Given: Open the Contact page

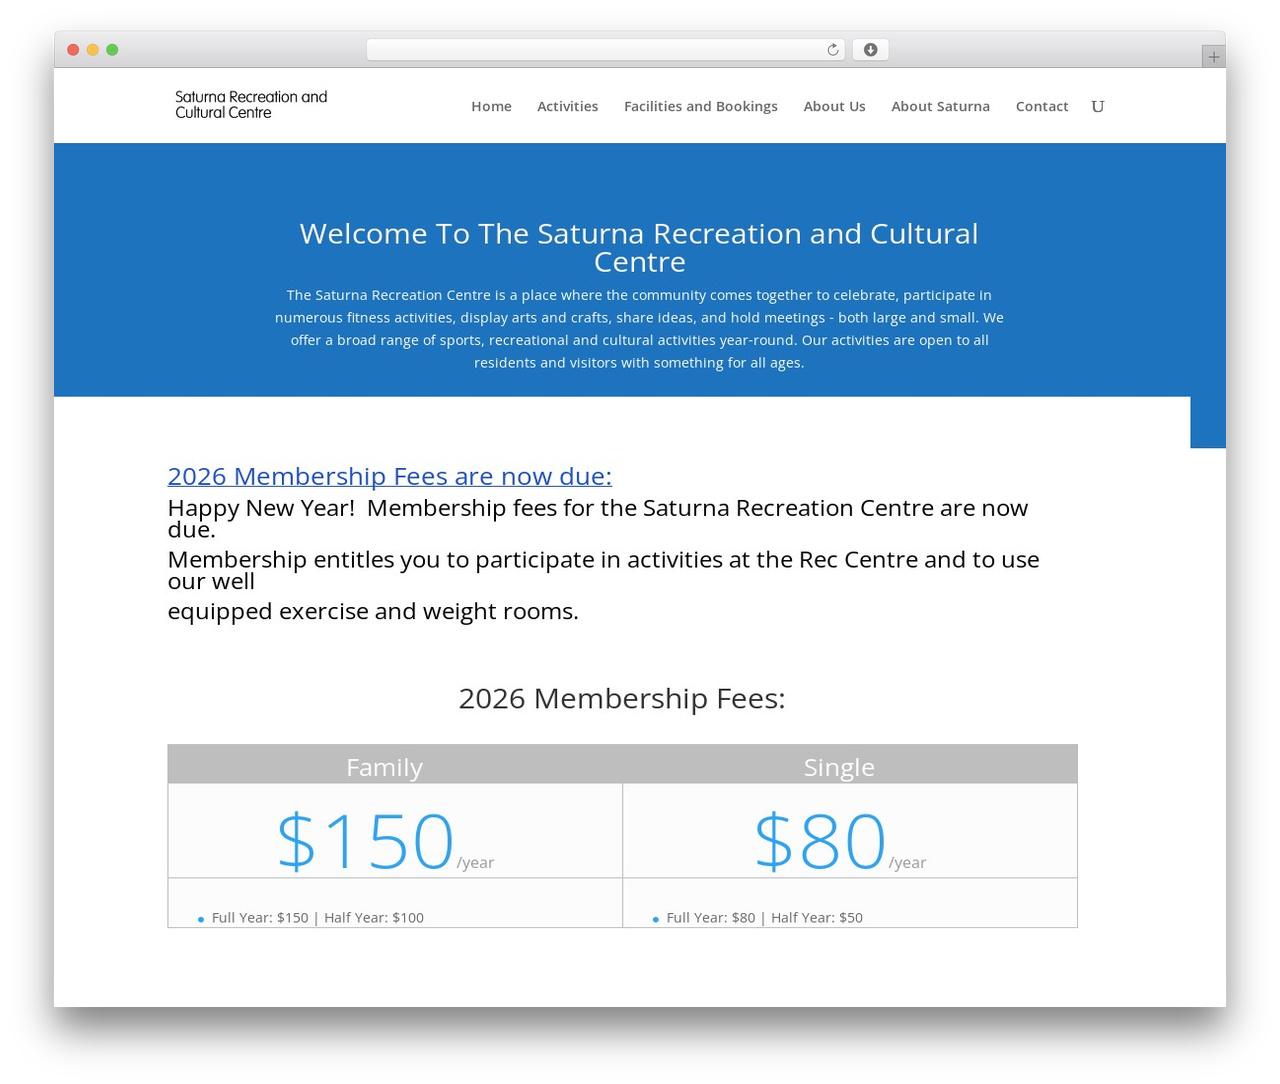Looking at the screenshot, I should tap(1041, 106).
